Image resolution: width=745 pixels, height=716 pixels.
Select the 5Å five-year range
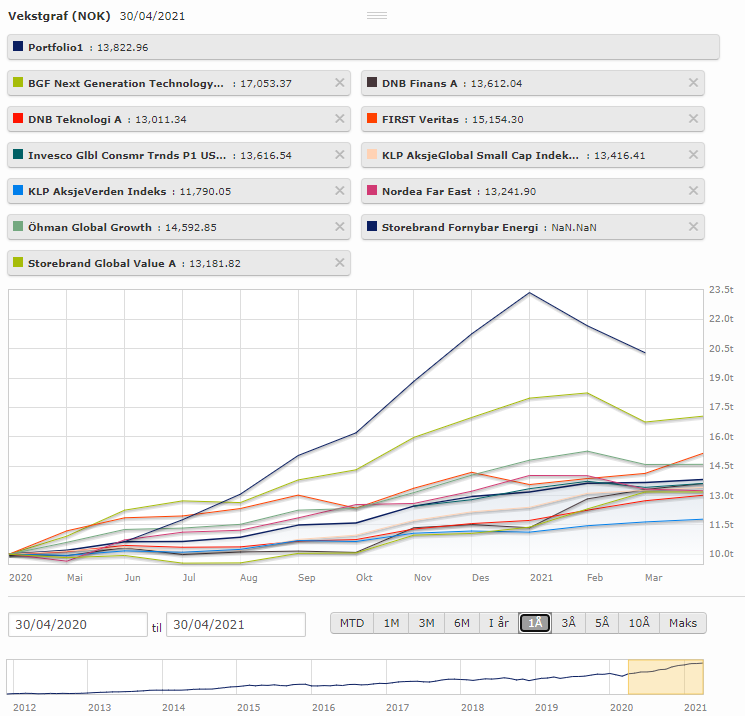point(602,623)
